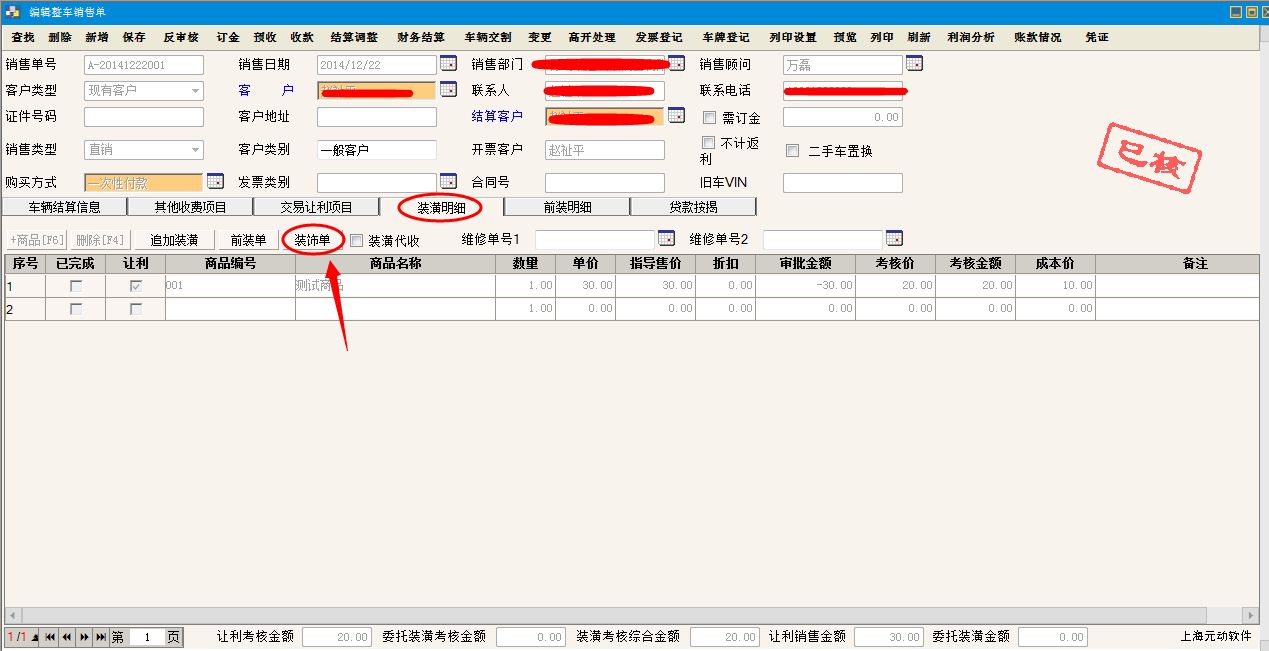Open the 销售类型 dropdown

(x=195, y=150)
